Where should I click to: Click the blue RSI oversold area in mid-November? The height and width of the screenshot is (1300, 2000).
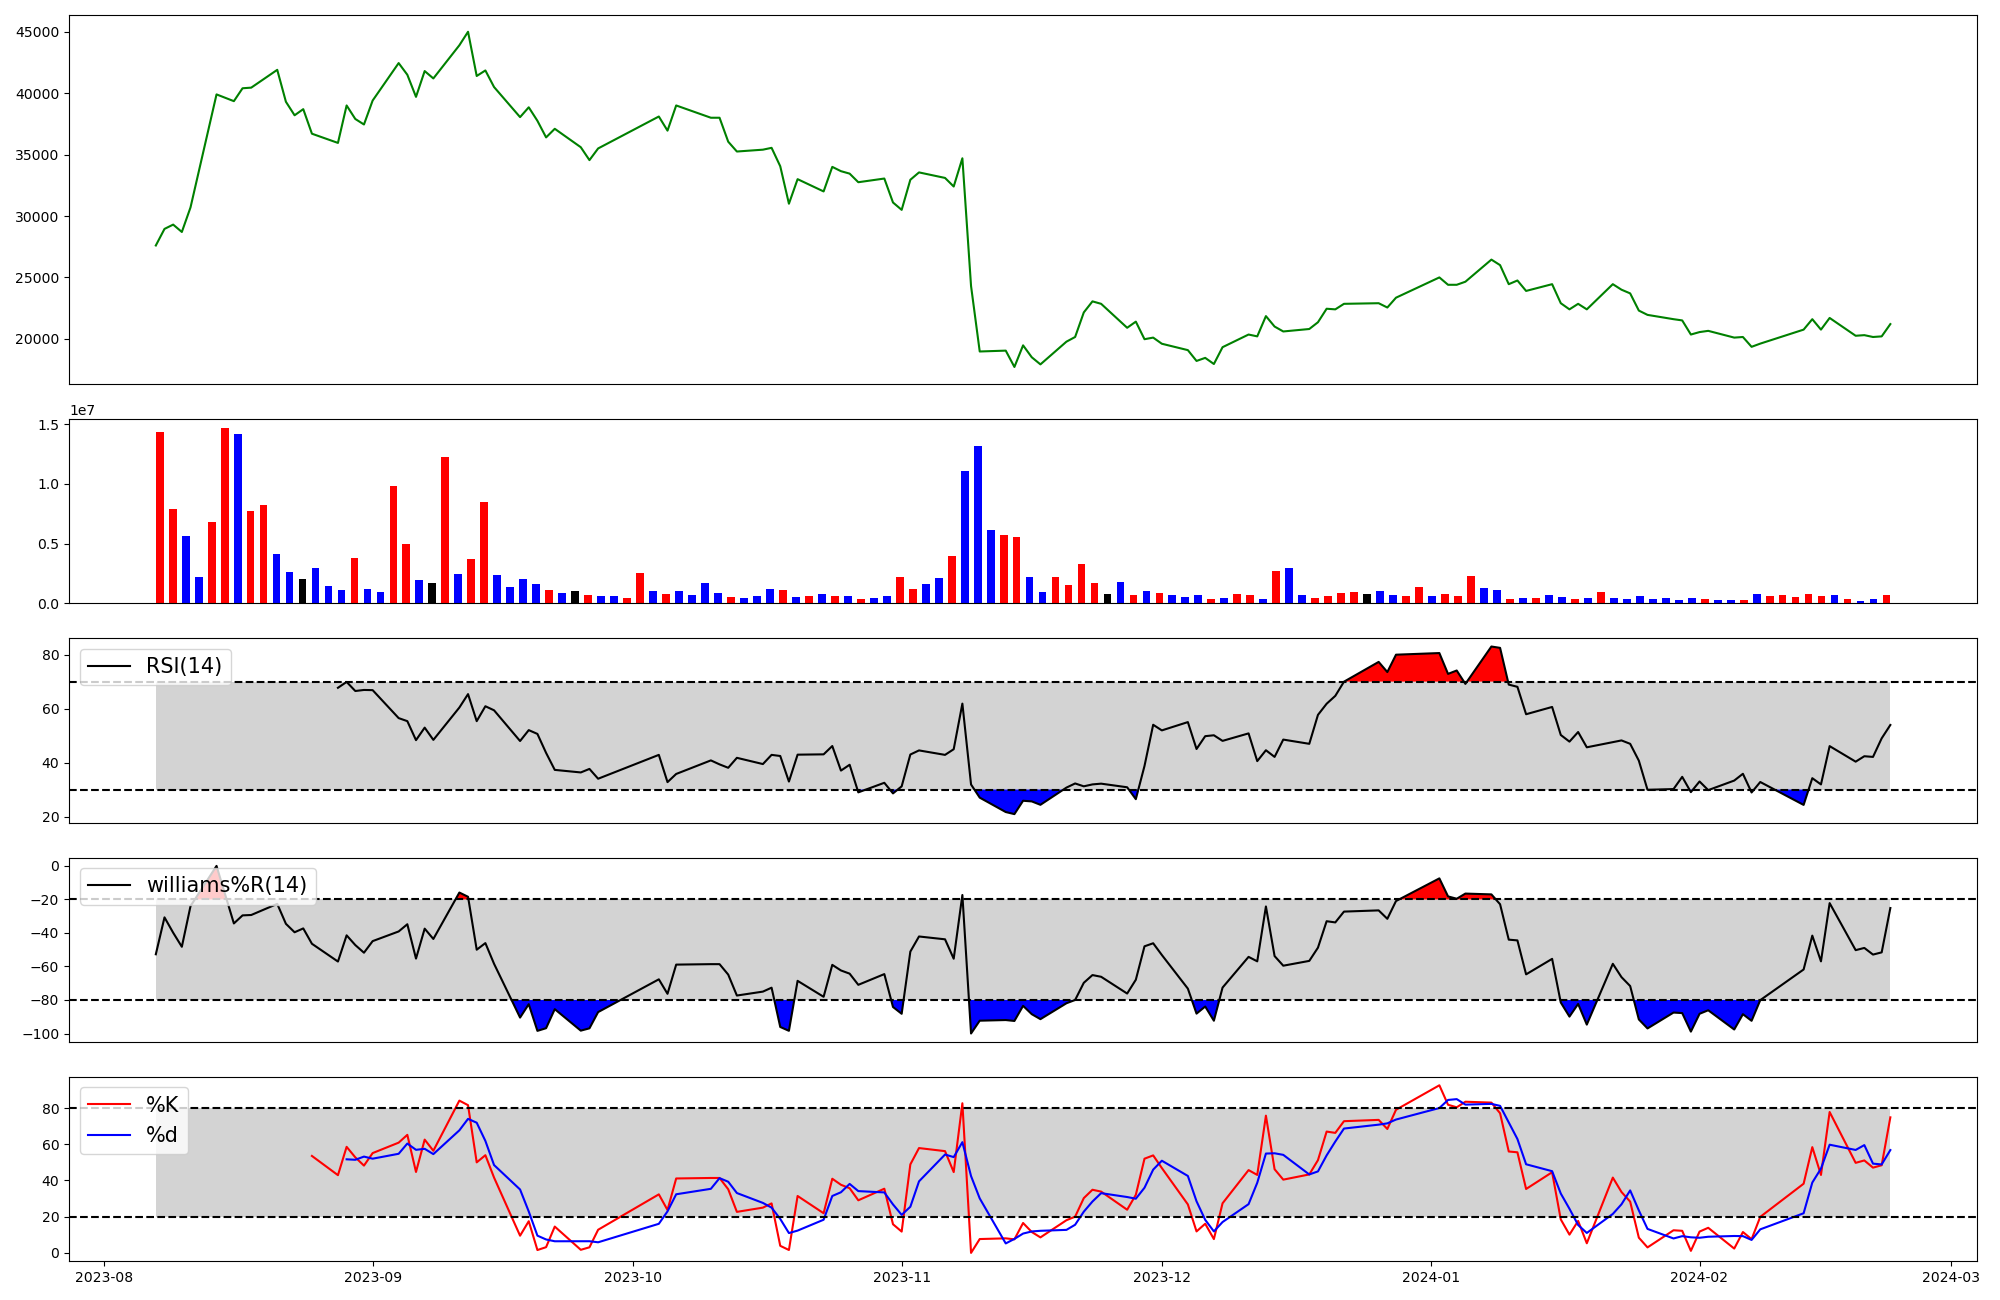1010,800
